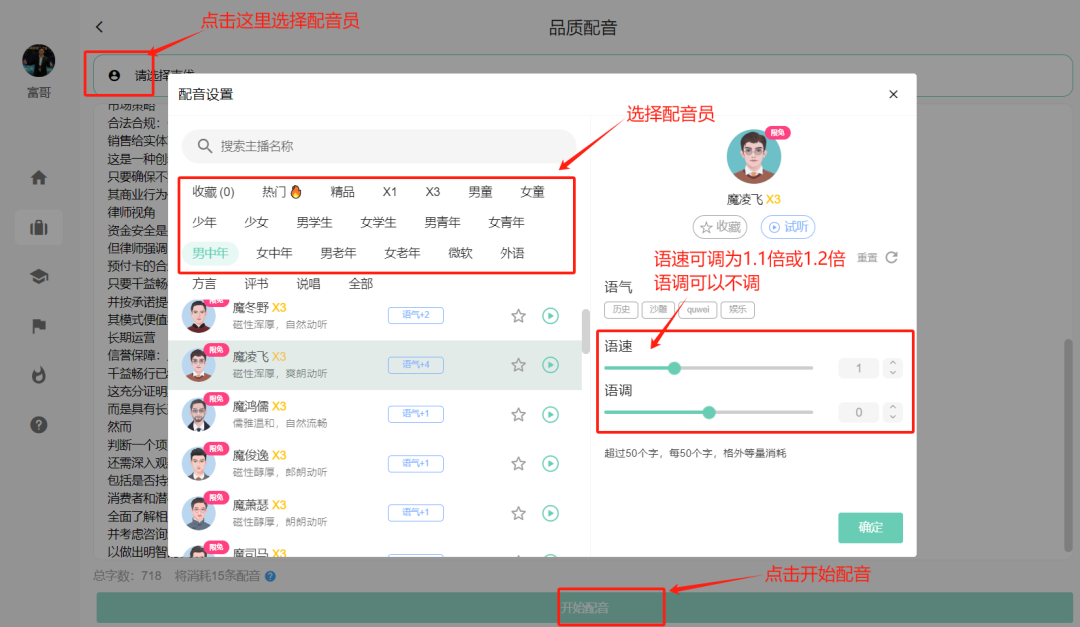Select the 收藏 (0) category

[213, 192]
